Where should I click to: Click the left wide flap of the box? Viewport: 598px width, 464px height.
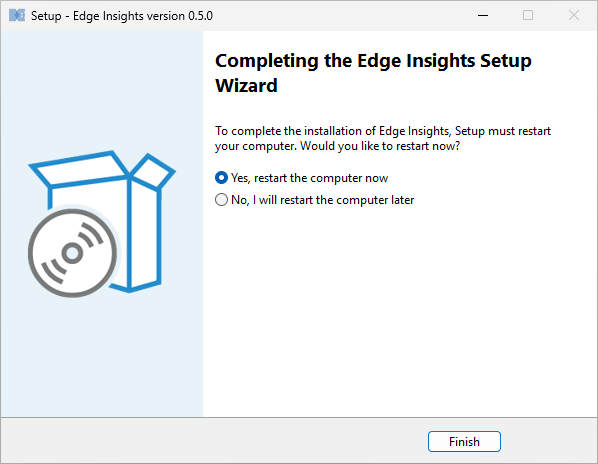[x=79, y=169]
